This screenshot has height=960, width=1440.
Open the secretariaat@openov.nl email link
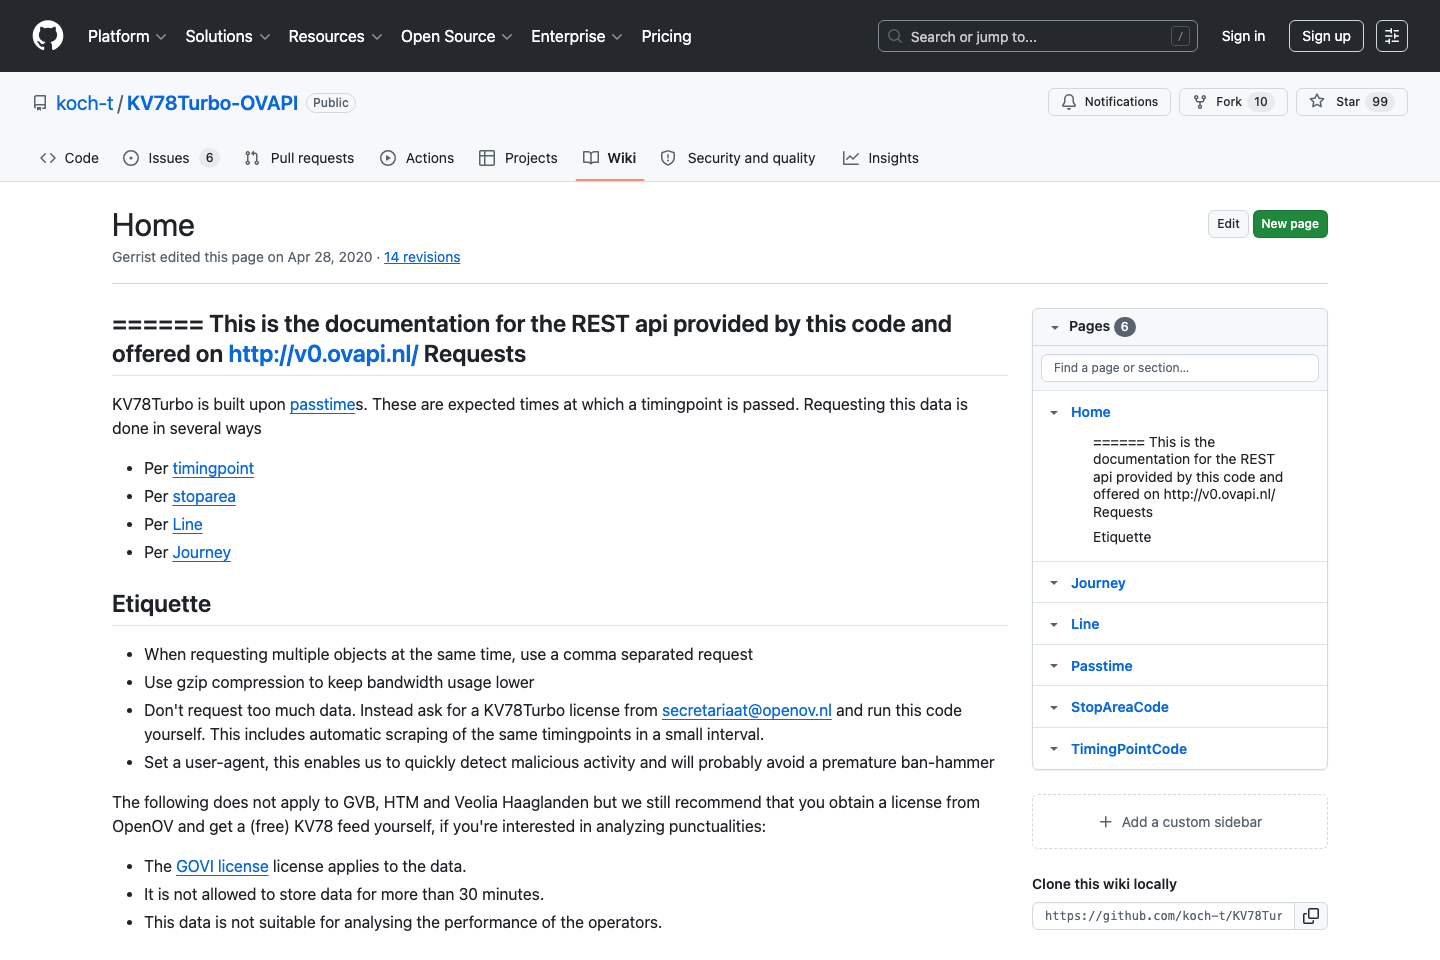(746, 710)
